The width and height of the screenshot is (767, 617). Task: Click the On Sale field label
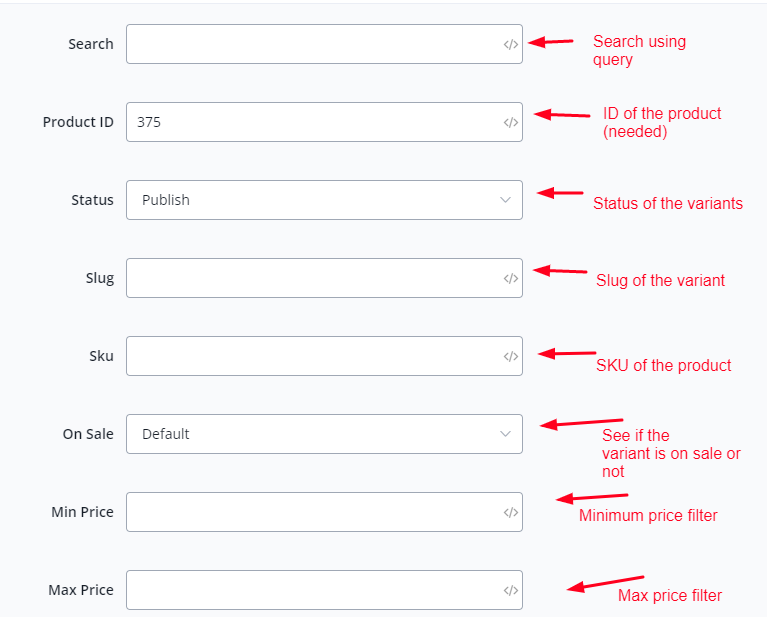tap(88, 434)
